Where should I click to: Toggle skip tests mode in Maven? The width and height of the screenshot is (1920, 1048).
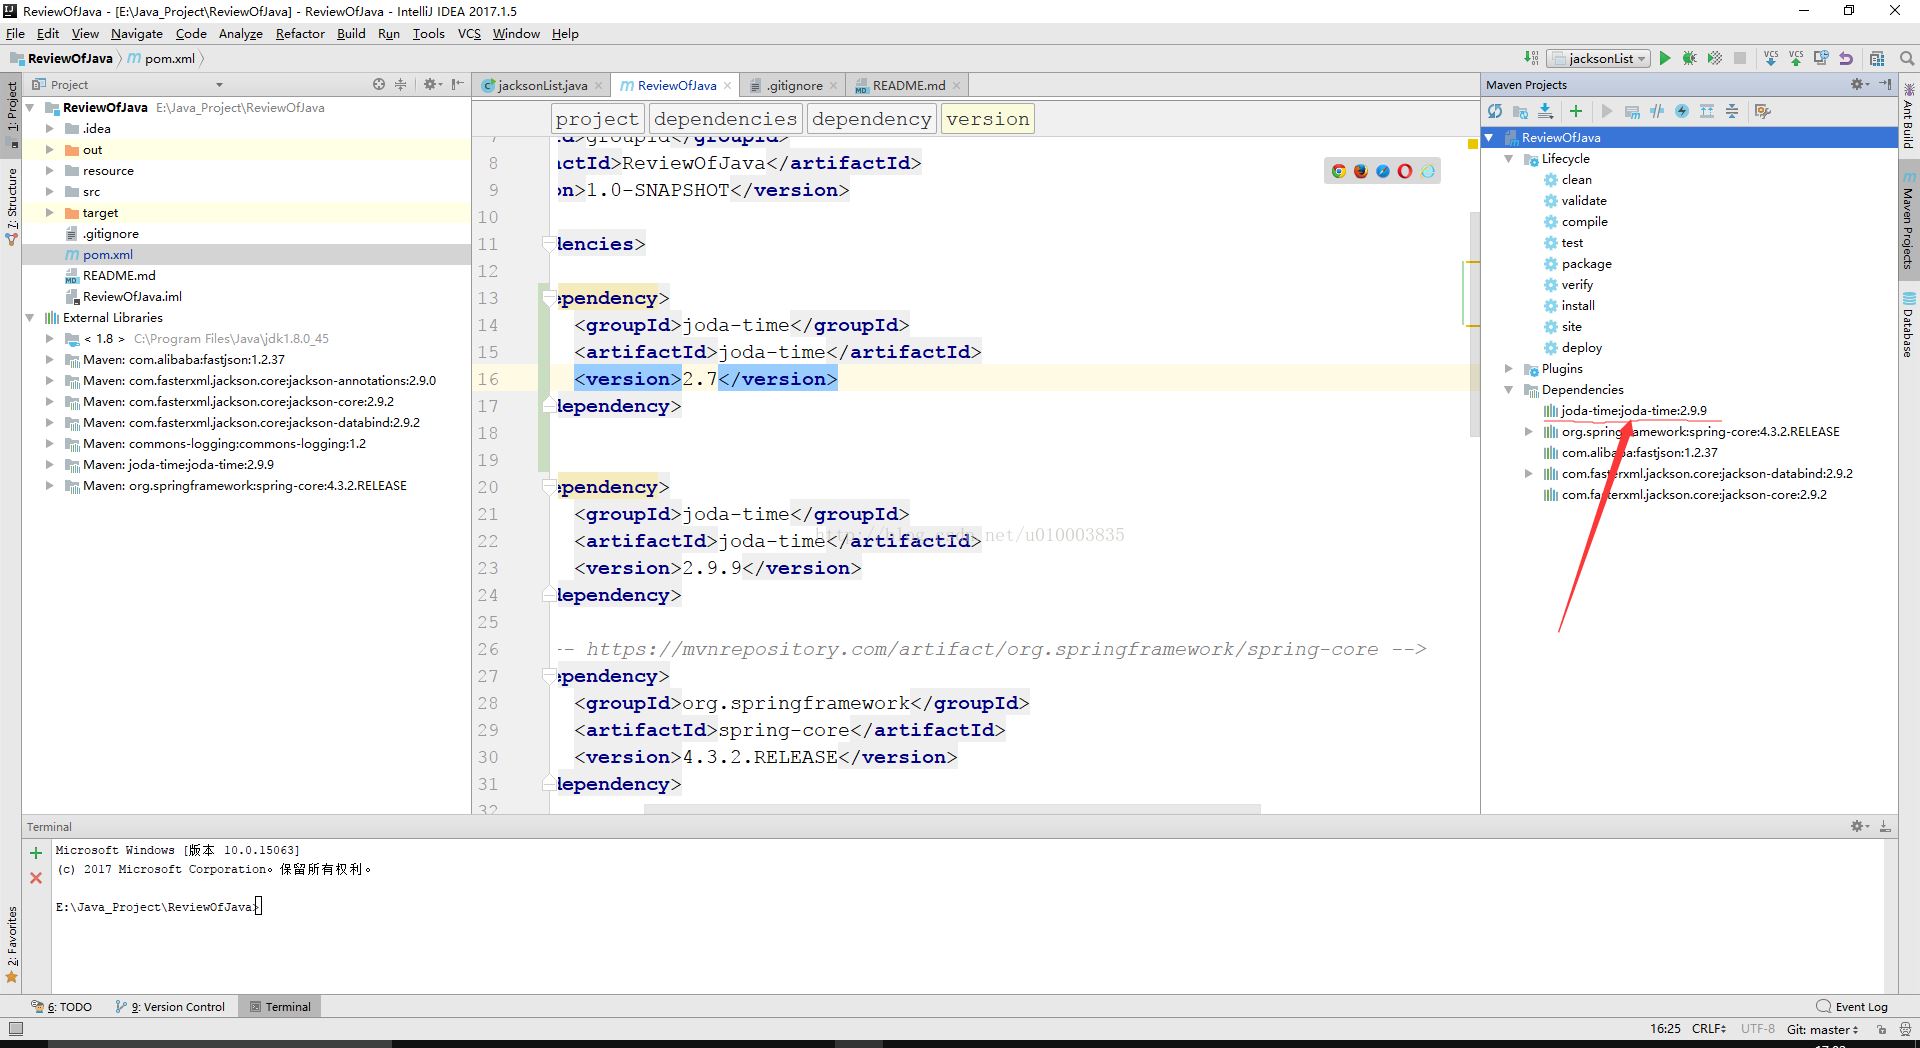pyautogui.click(x=1682, y=112)
